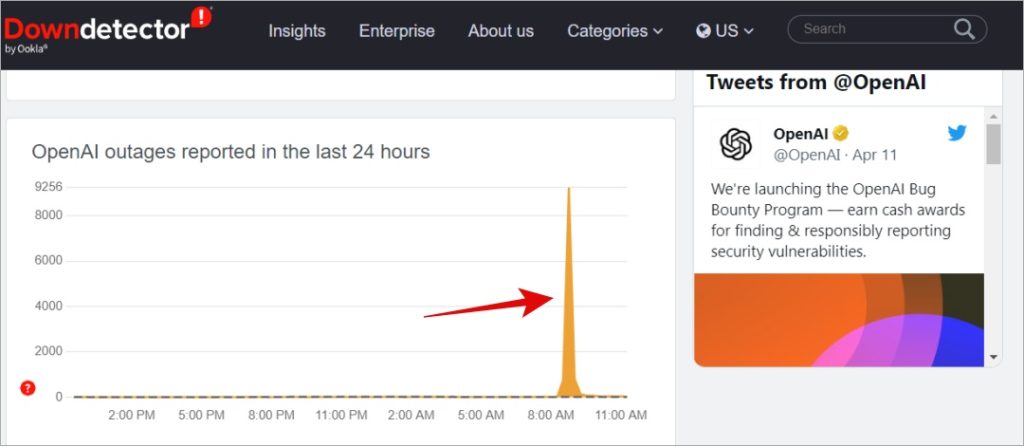Click the red question mark help icon

[27, 389]
